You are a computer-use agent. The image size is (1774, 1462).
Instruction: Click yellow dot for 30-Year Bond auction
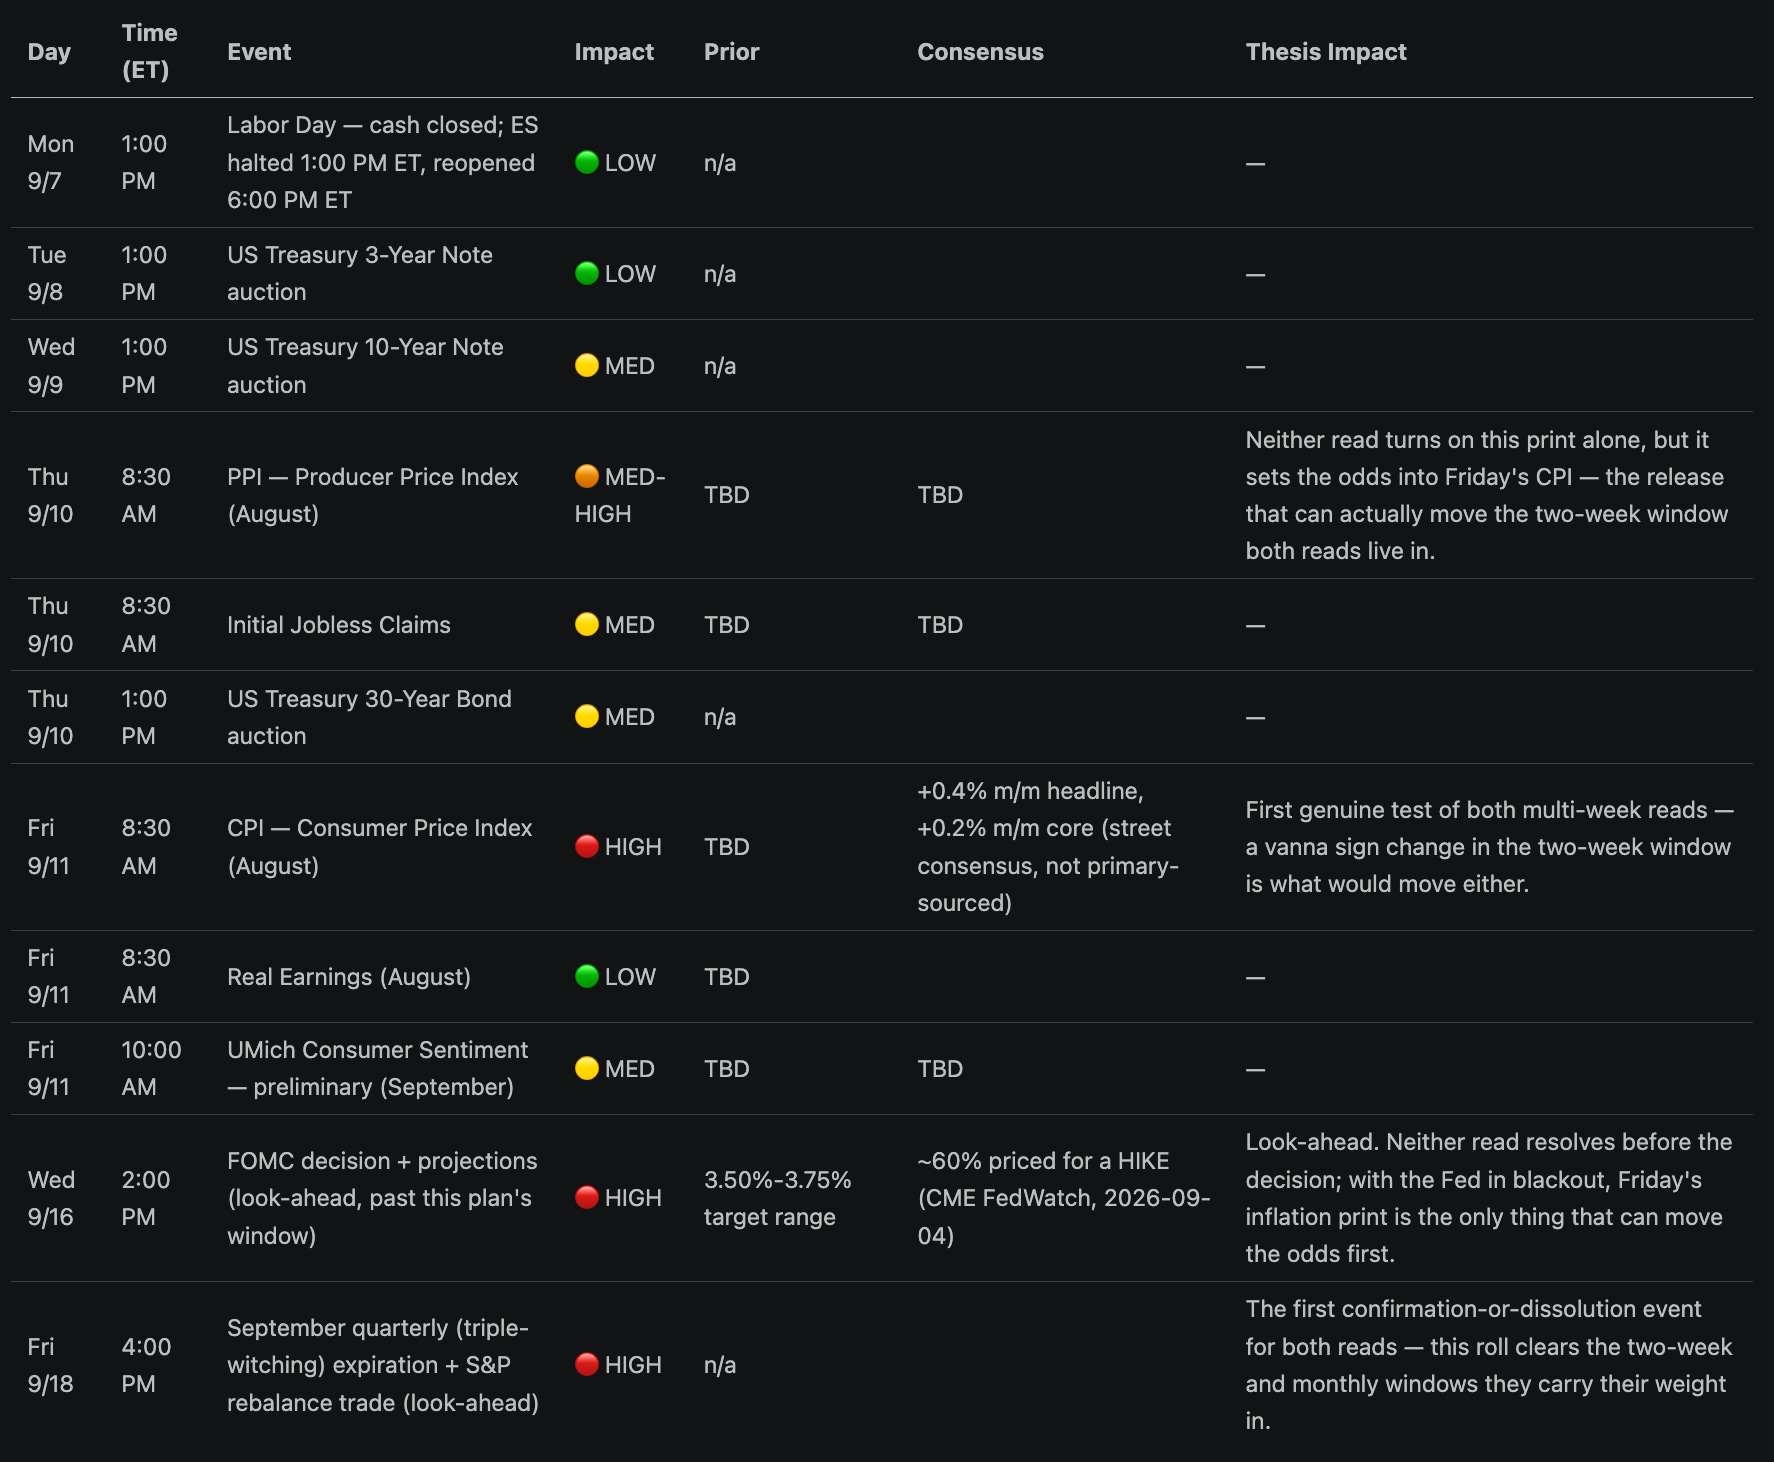click(x=587, y=716)
